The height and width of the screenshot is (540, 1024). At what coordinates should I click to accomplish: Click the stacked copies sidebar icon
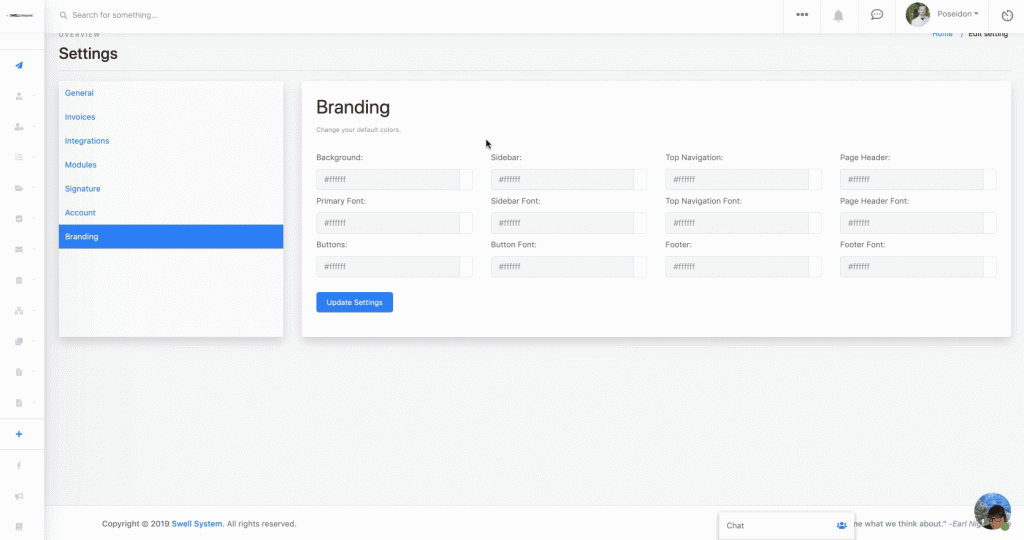(19, 341)
